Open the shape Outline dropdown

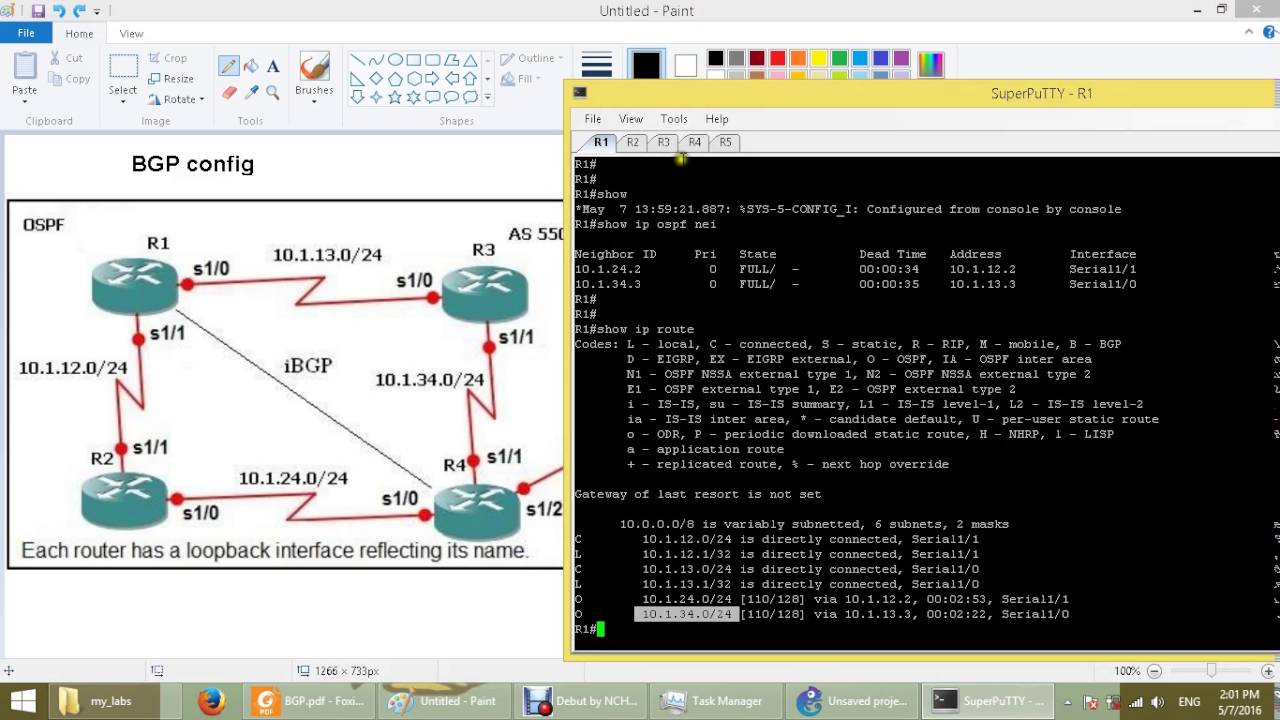[x=531, y=58]
